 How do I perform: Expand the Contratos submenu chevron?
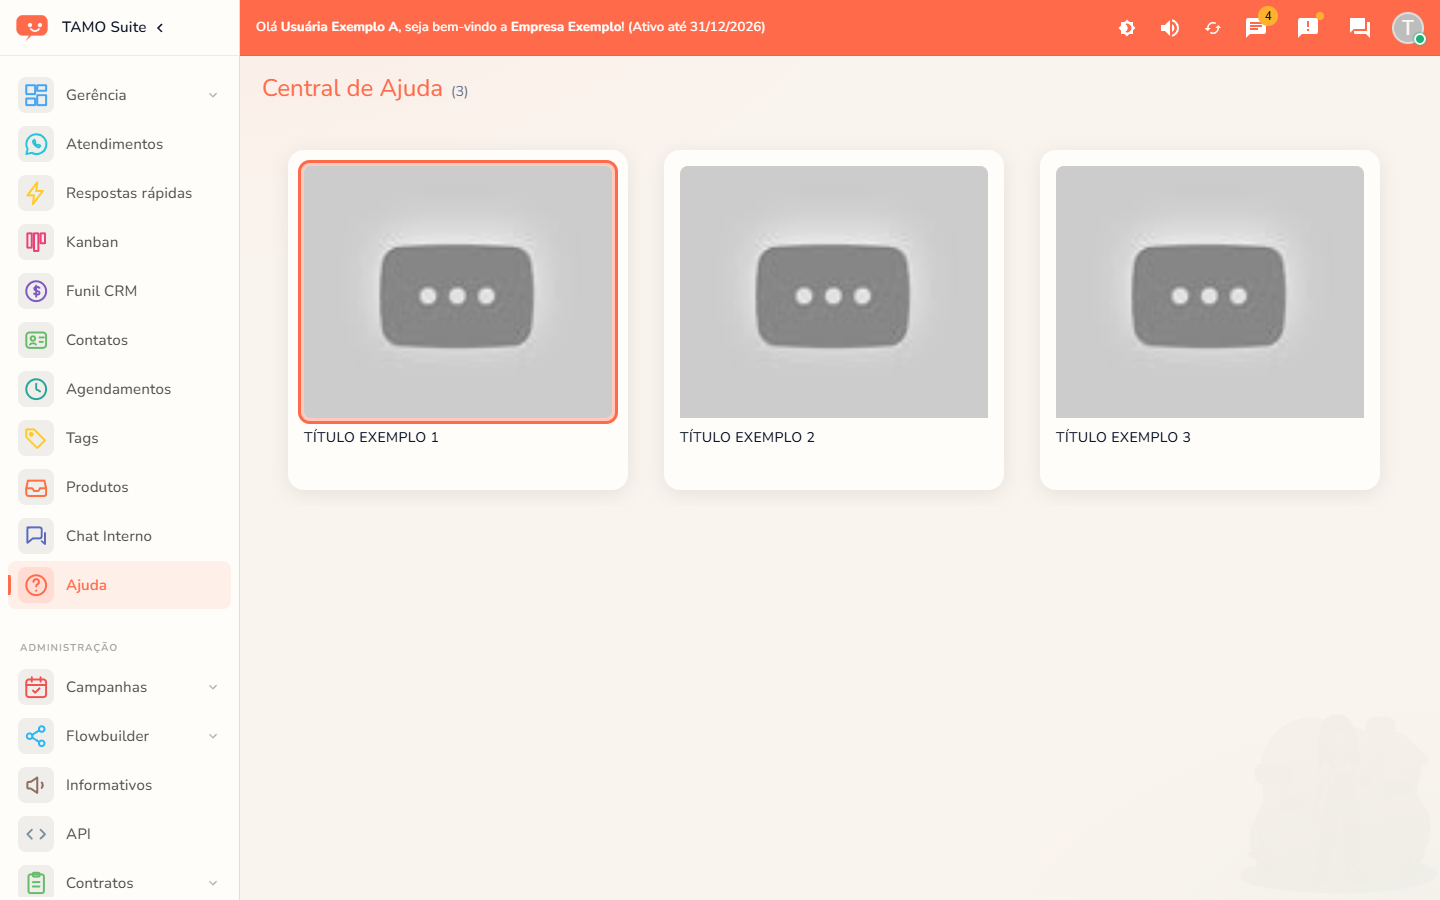click(213, 883)
